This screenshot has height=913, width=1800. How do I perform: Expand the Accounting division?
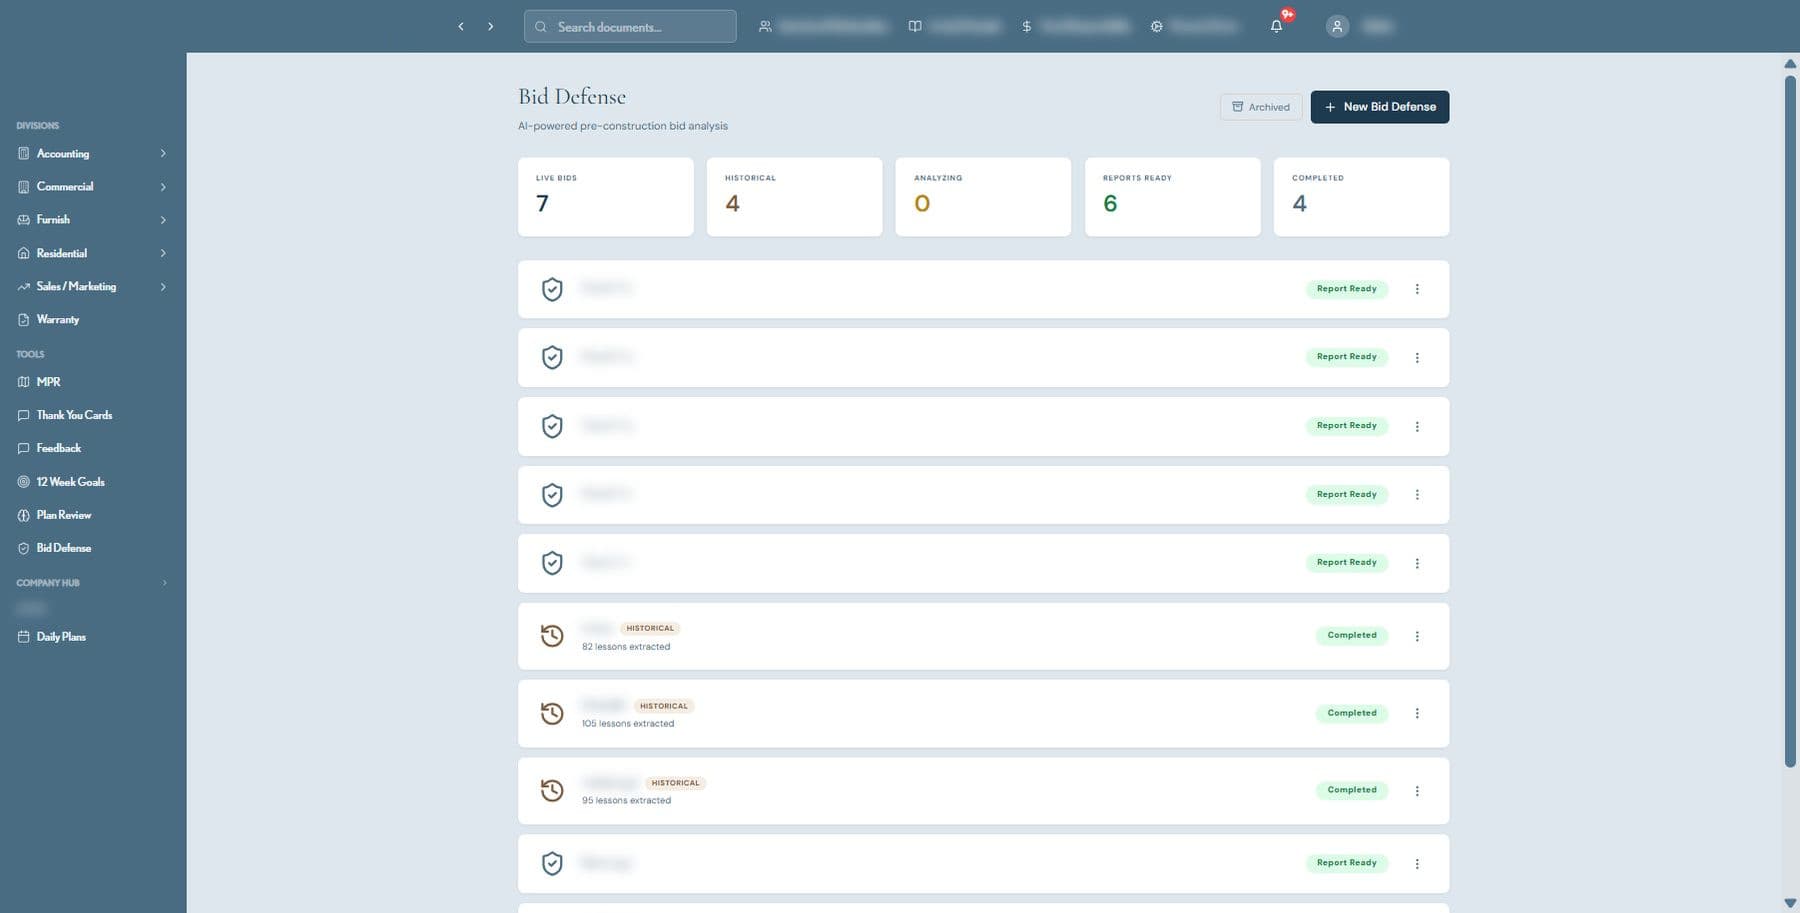pos(163,154)
